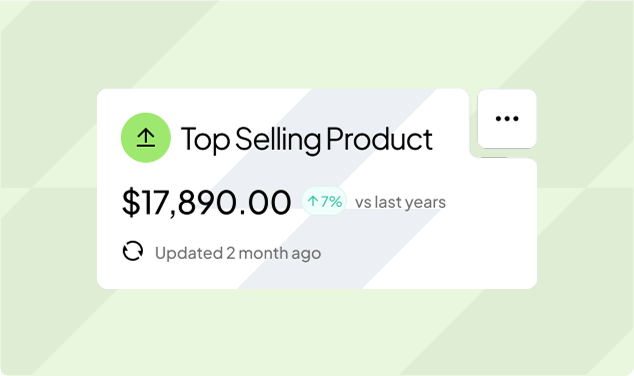Select the 7% growth badge
The image size is (634, 376).
(324, 201)
